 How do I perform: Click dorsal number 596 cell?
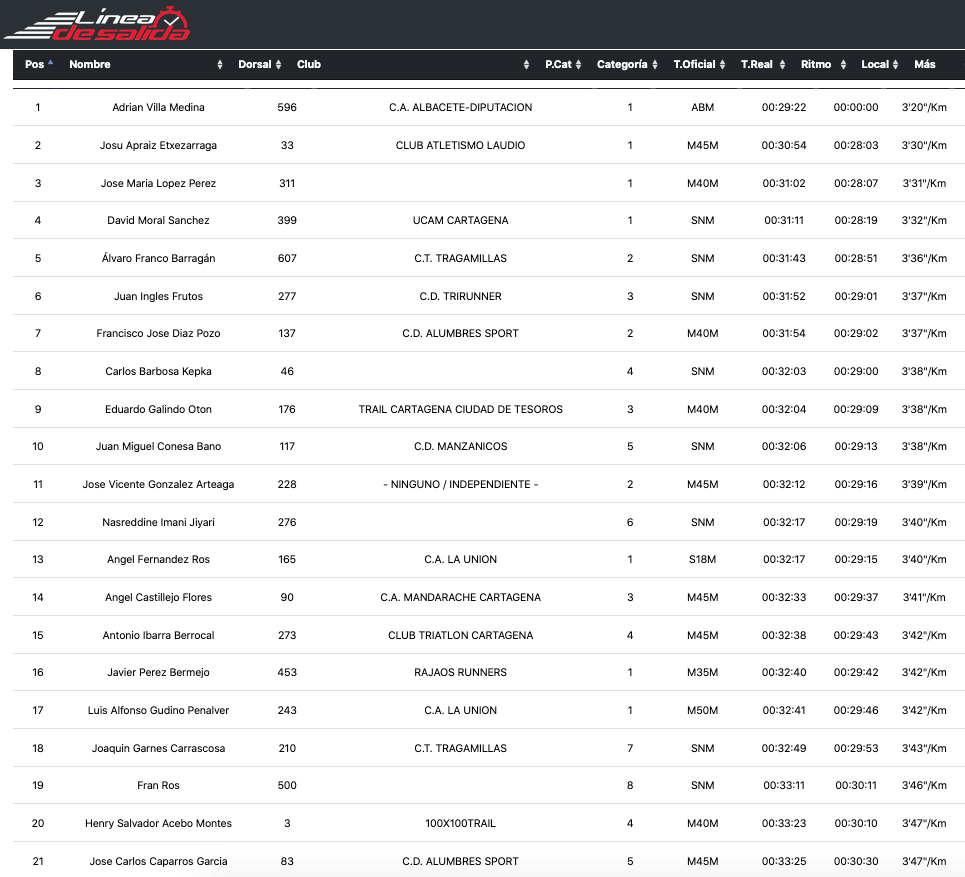(x=287, y=108)
